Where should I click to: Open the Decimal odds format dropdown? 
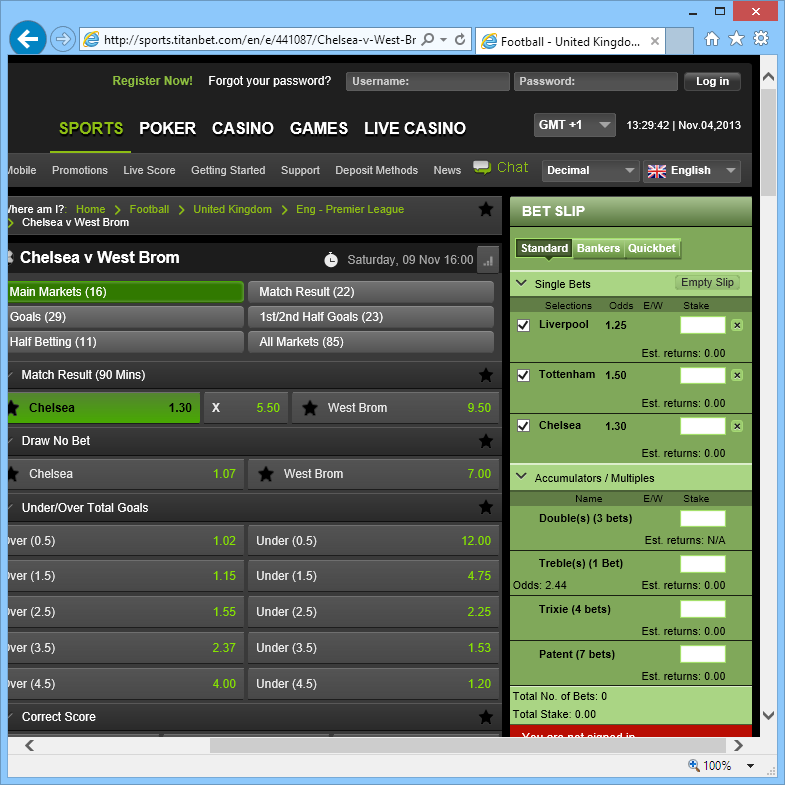591,171
